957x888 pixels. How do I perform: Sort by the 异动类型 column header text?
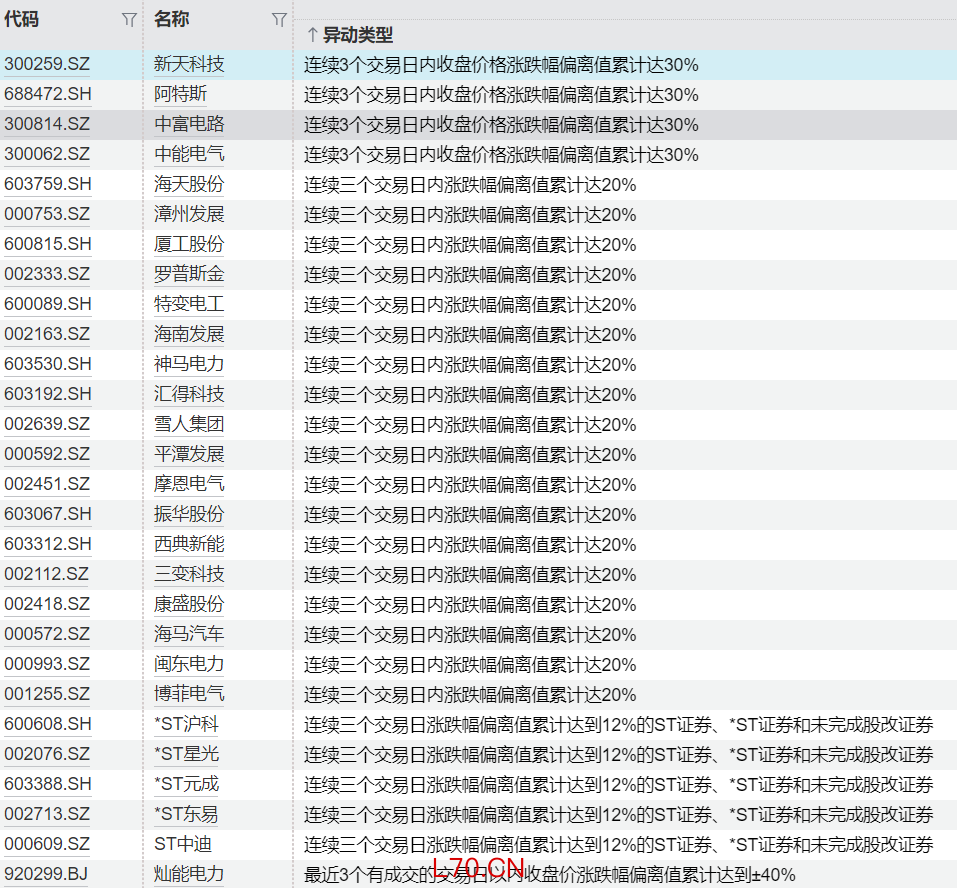(x=357, y=35)
